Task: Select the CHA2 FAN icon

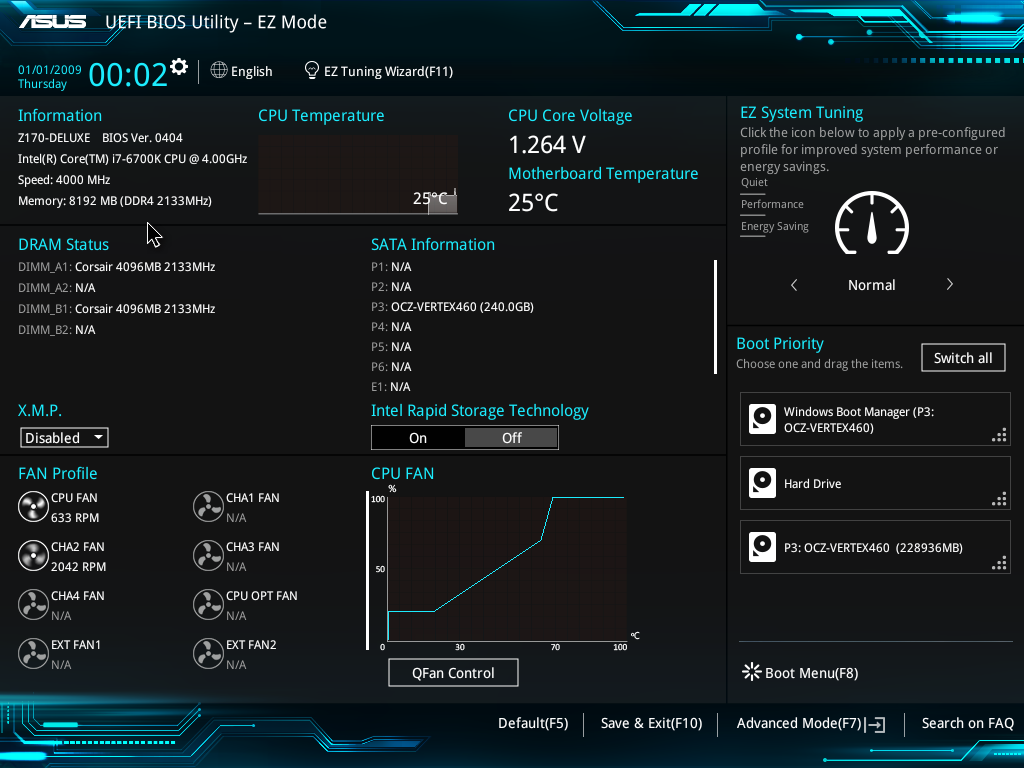Action: pos(33,556)
